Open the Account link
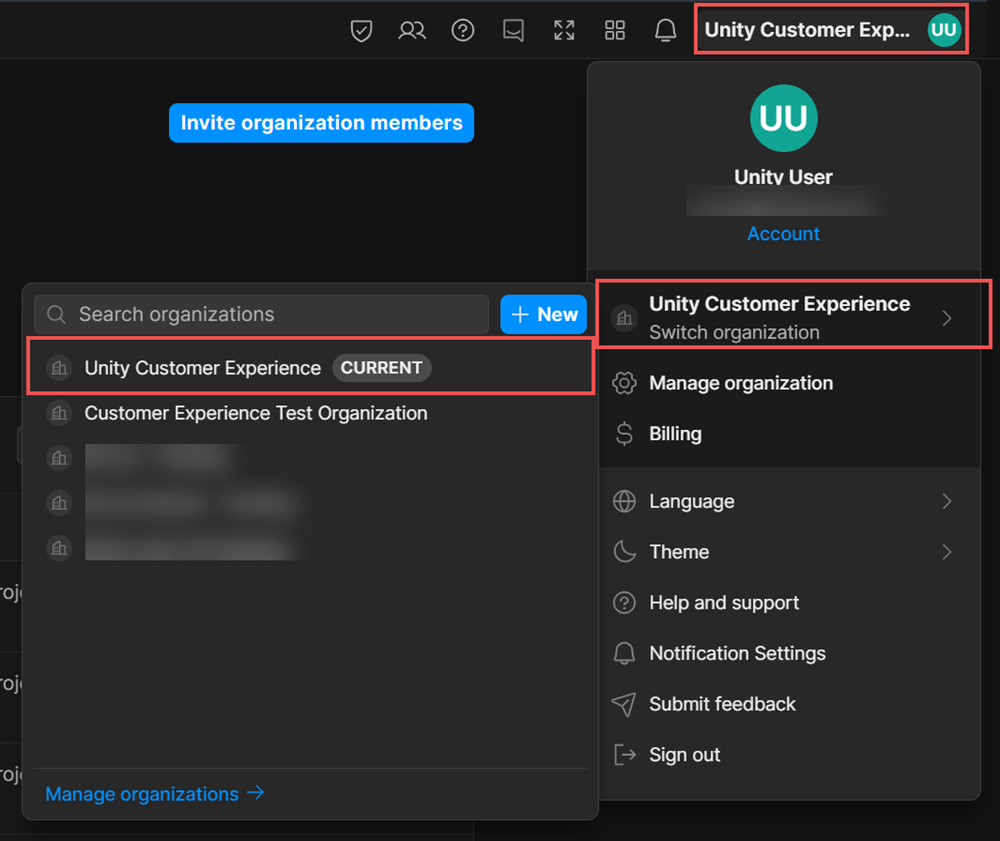 click(783, 234)
